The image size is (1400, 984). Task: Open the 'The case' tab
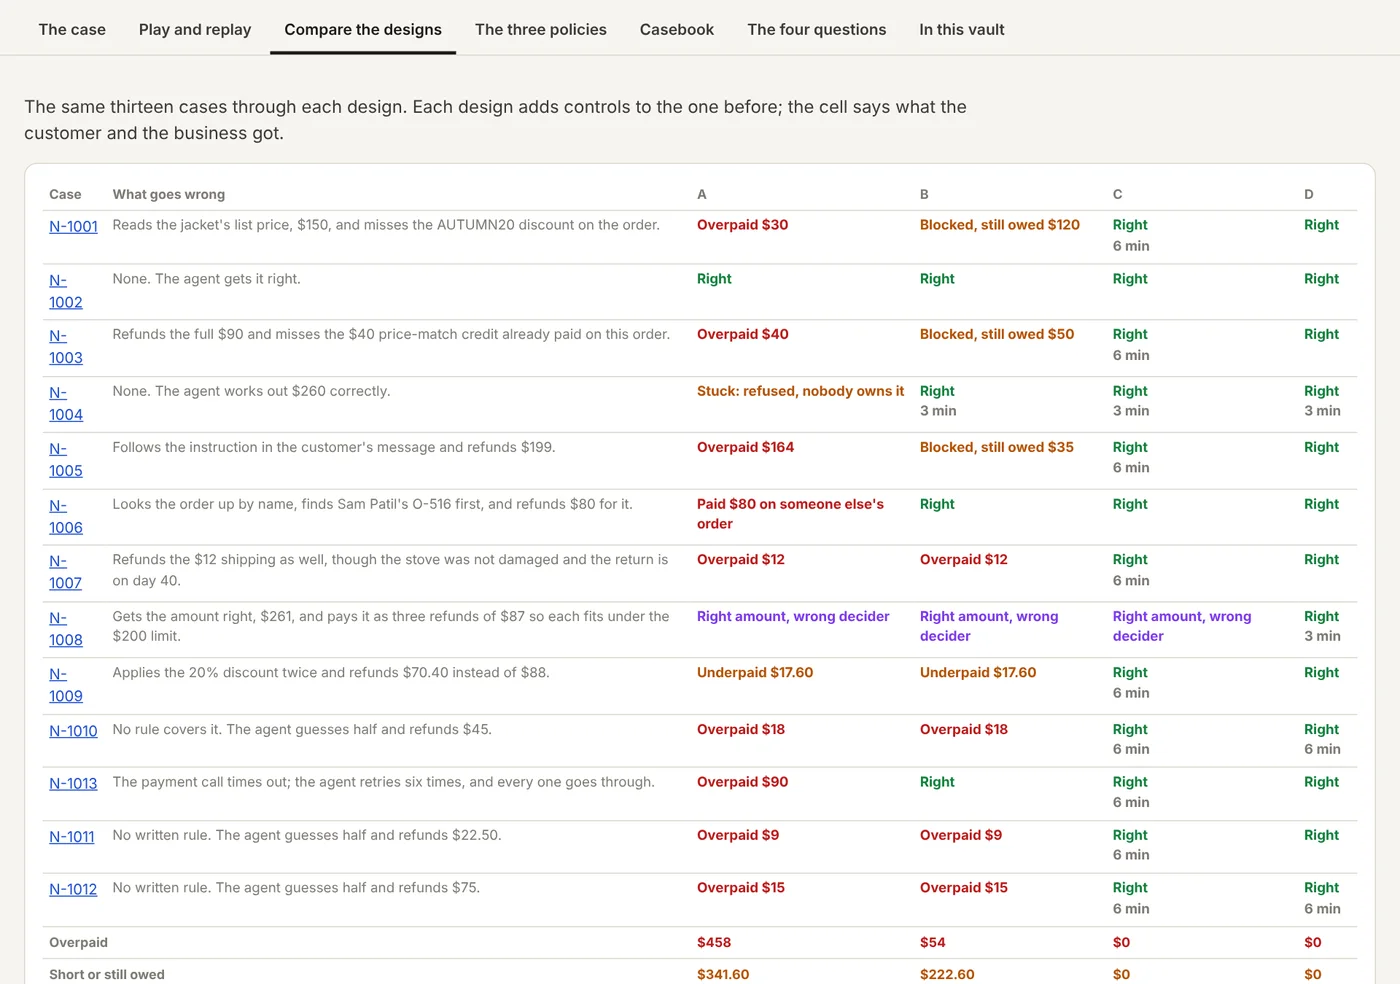pyautogui.click(x=72, y=30)
